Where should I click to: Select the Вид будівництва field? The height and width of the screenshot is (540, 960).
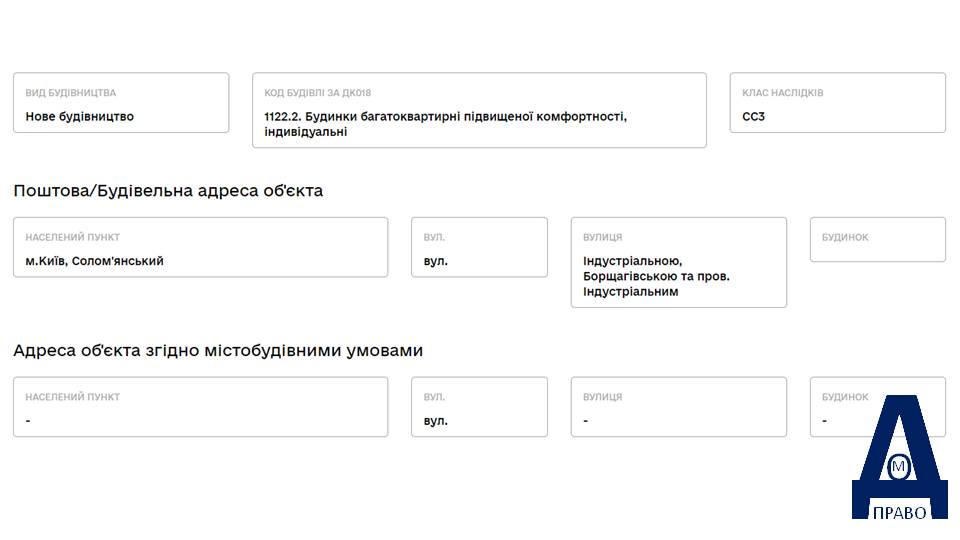(121, 103)
